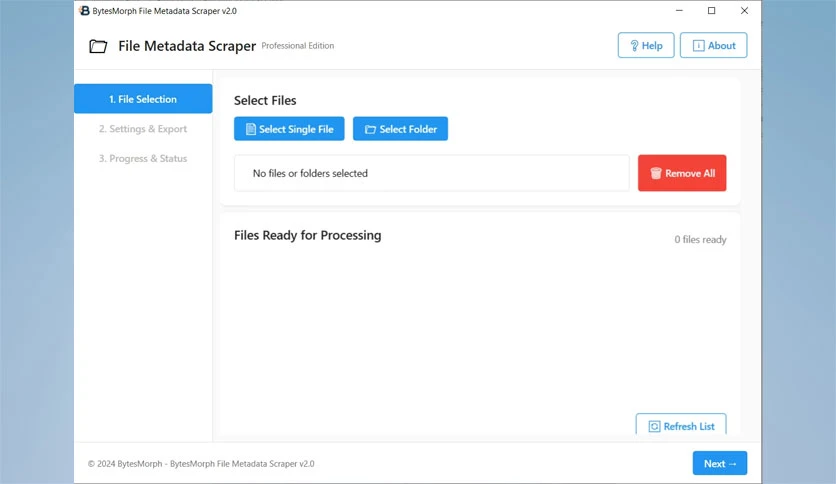
Task: Remove all selected files
Action: click(682, 173)
